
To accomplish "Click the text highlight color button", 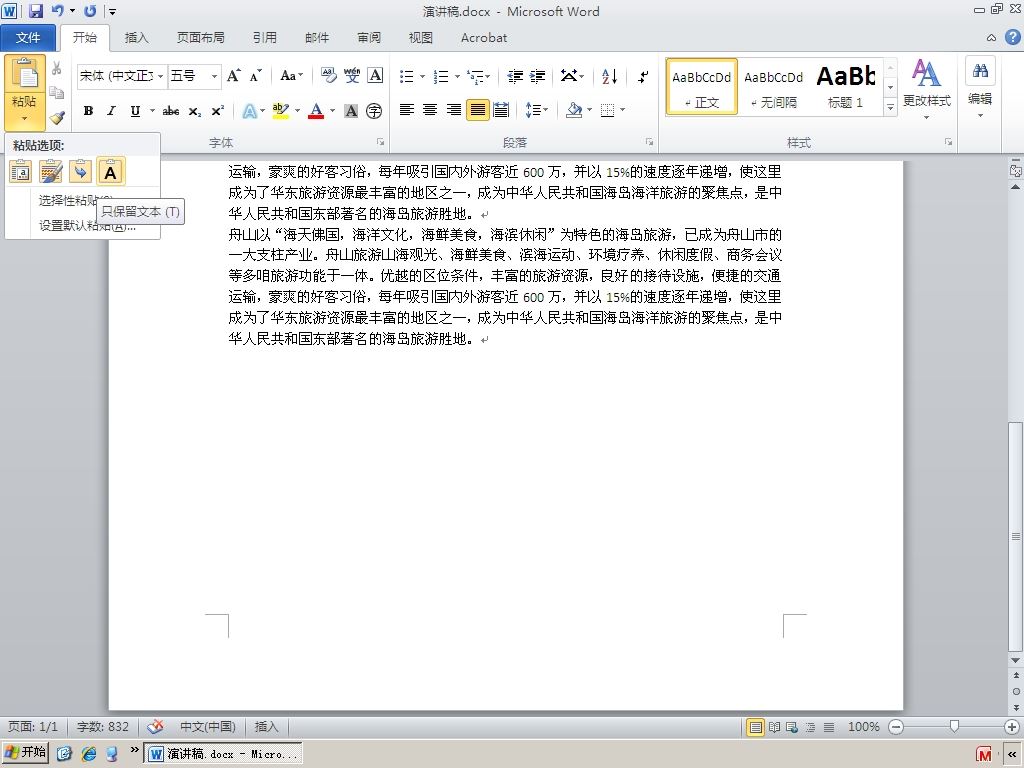I will (x=281, y=111).
